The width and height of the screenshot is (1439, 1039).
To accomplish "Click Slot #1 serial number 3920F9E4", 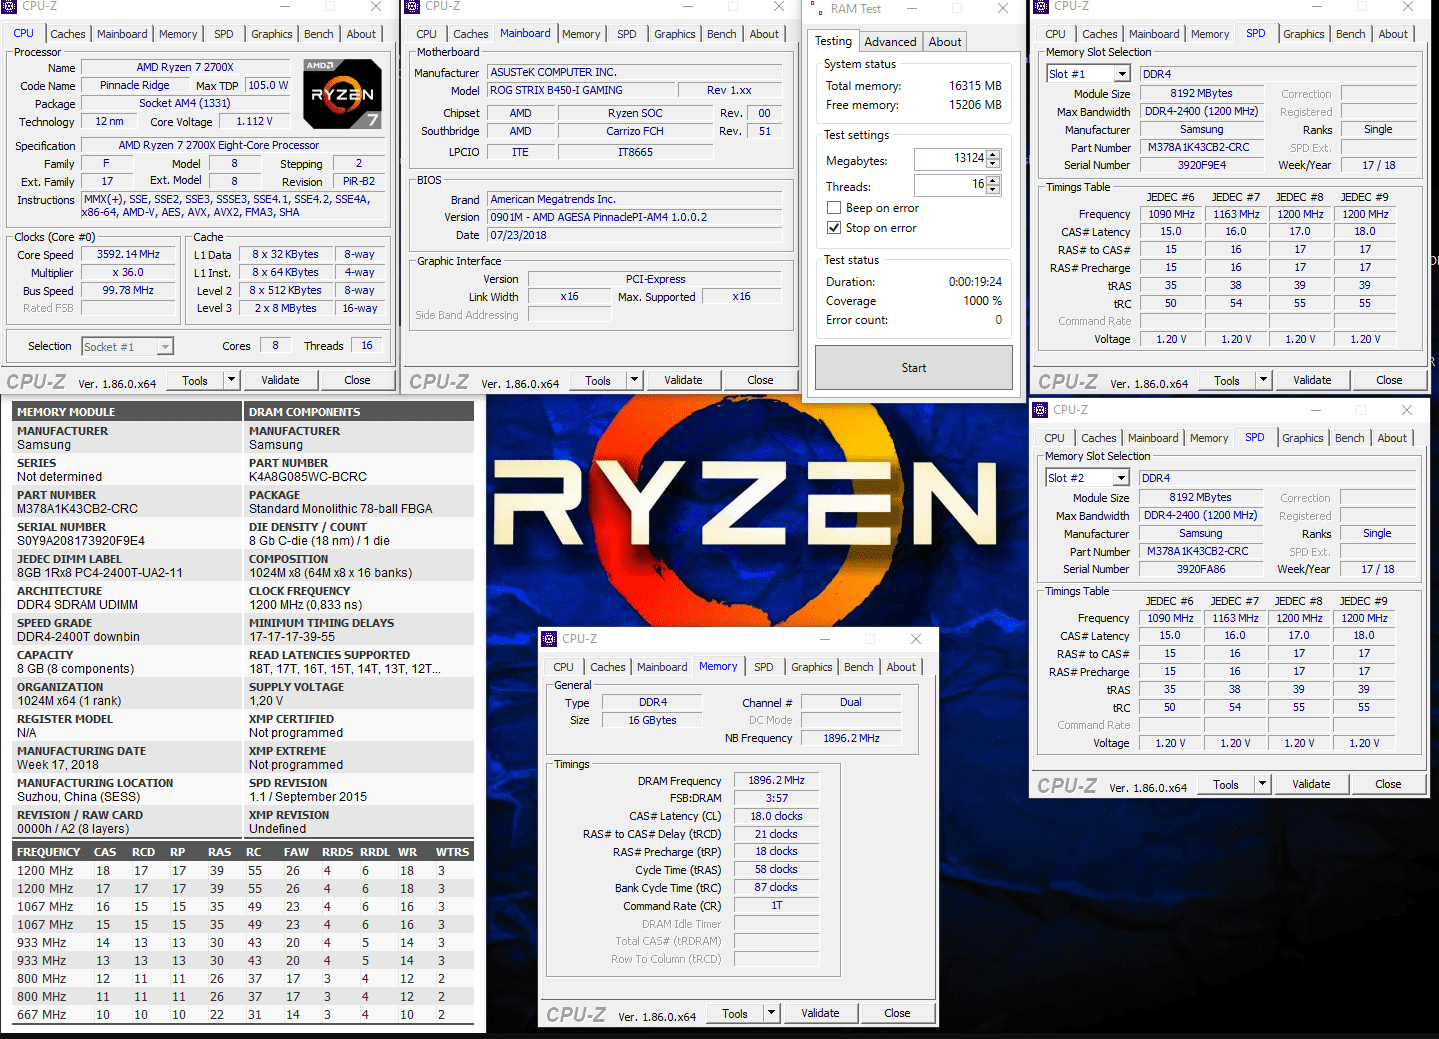I will click(1201, 165).
